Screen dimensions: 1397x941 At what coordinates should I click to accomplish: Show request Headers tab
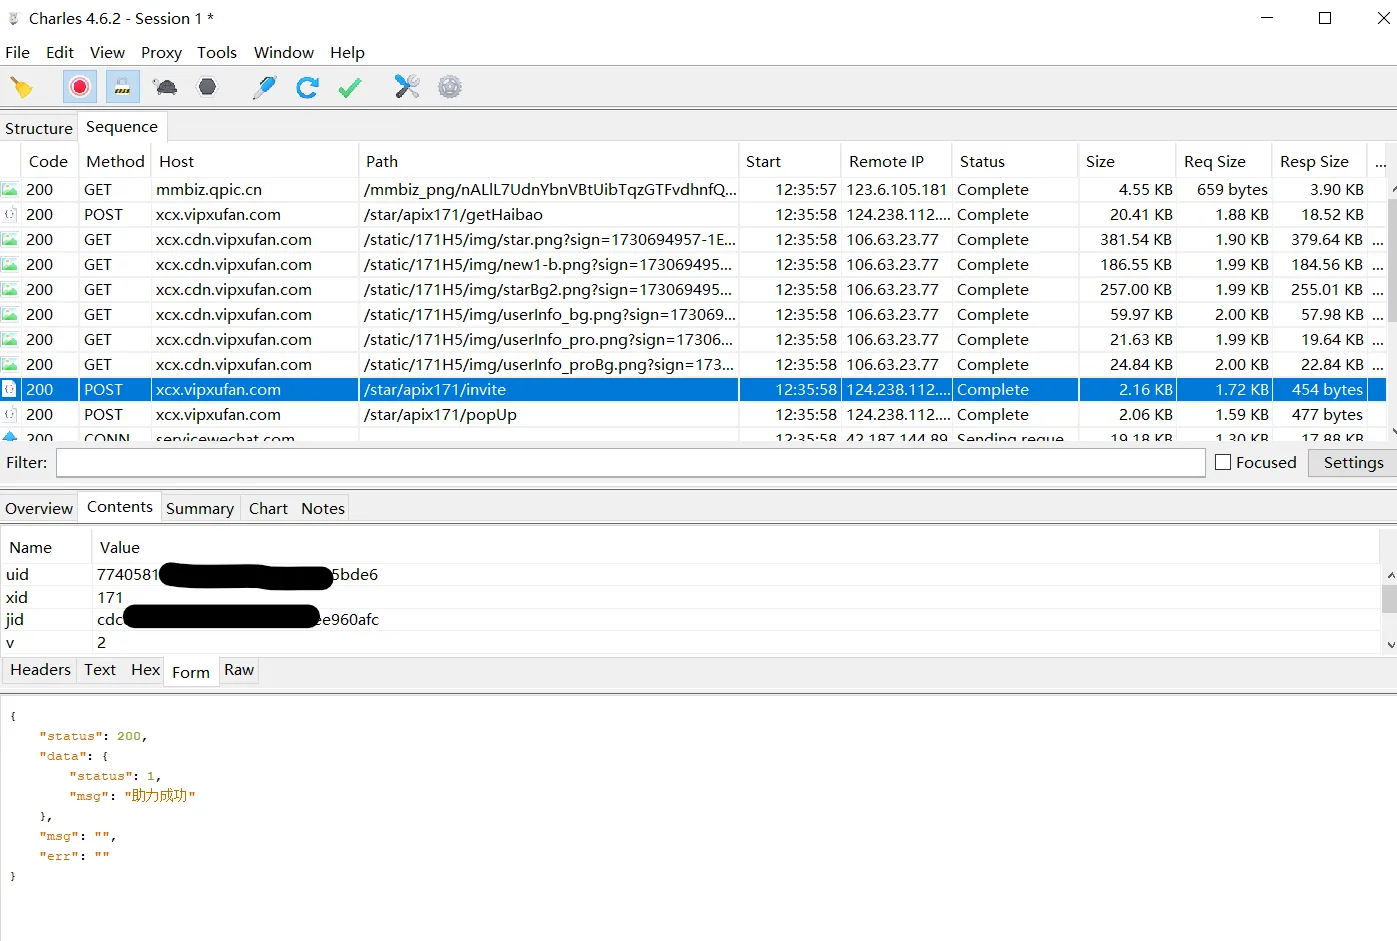click(x=41, y=670)
